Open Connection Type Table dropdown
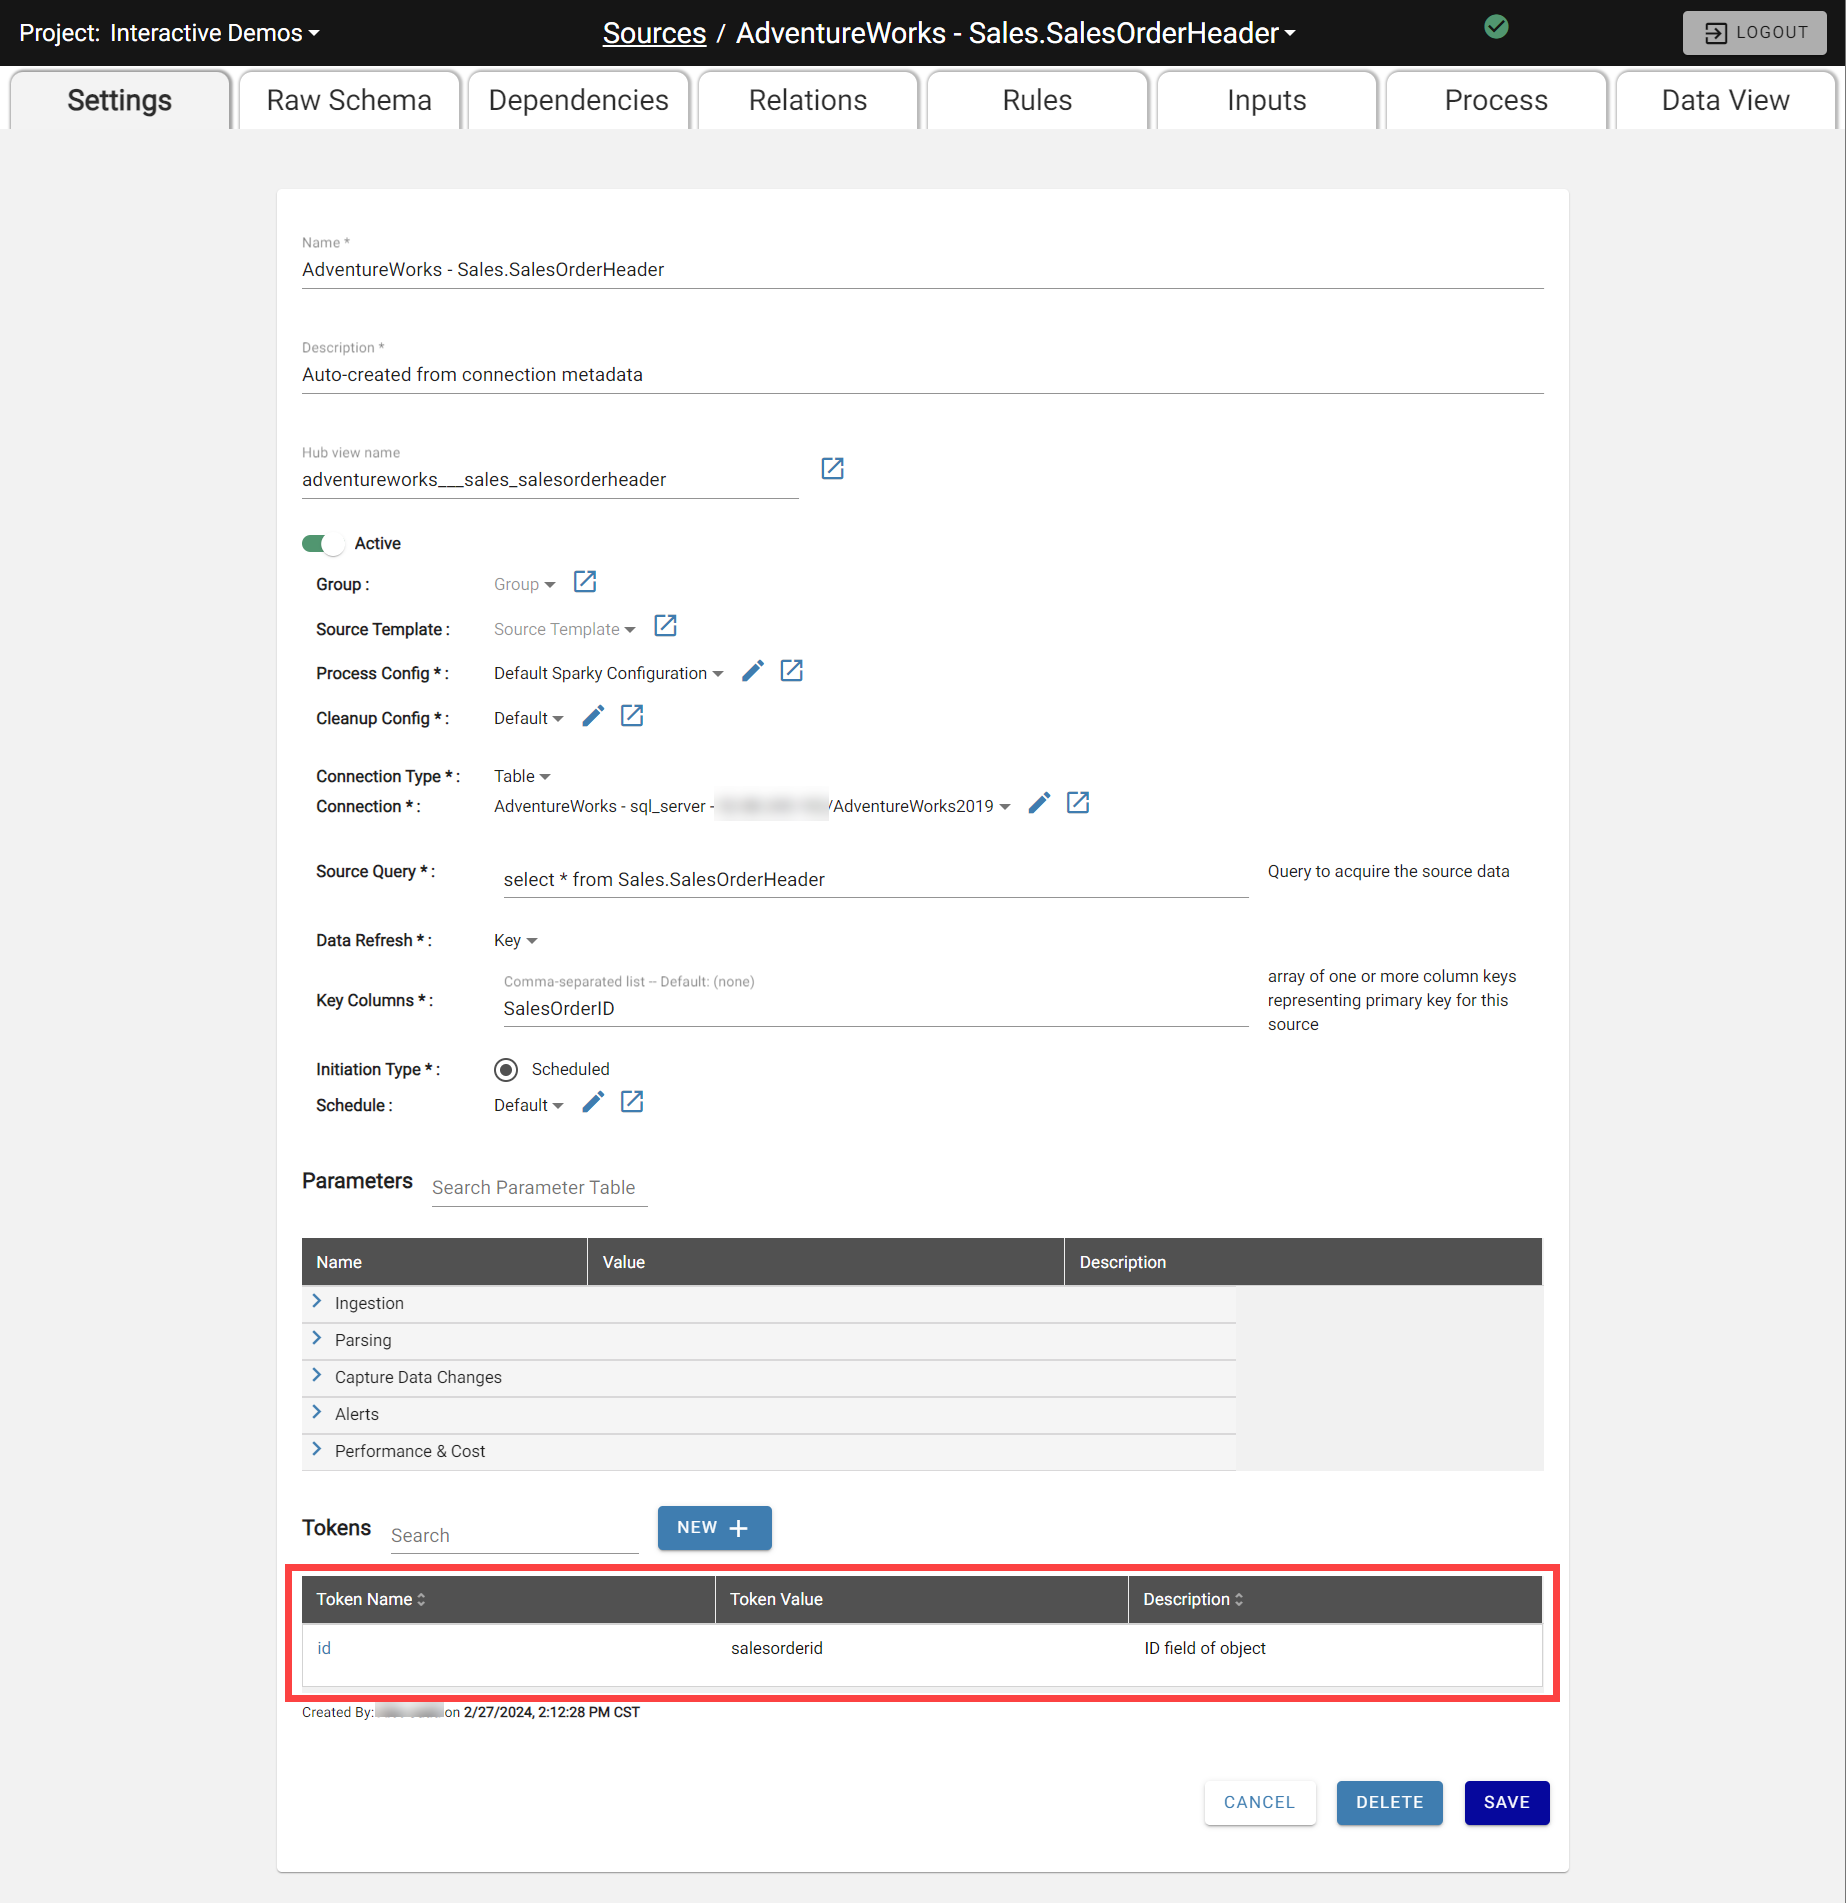The height and width of the screenshot is (1903, 1846). click(x=522, y=777)
